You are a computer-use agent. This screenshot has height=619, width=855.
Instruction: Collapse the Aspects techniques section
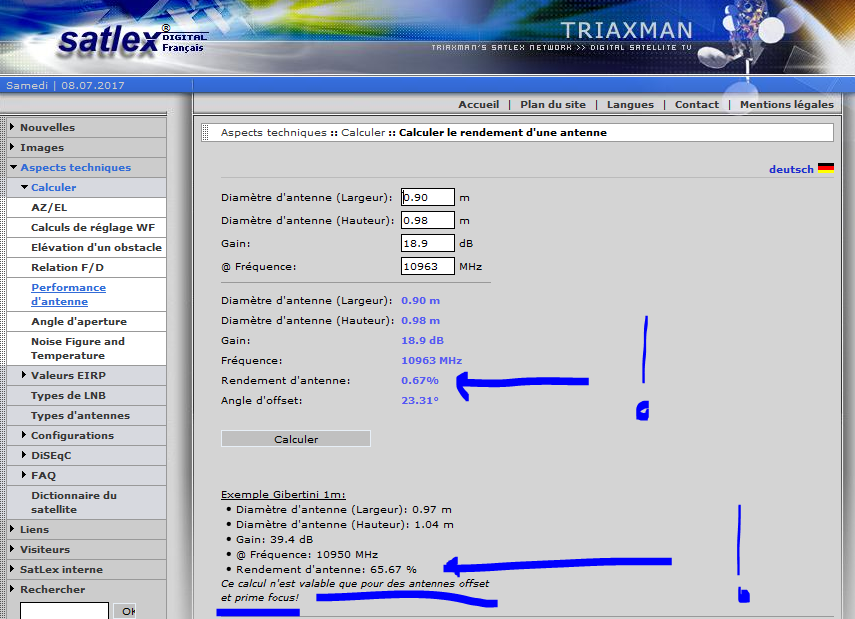[x=75, y=167]
